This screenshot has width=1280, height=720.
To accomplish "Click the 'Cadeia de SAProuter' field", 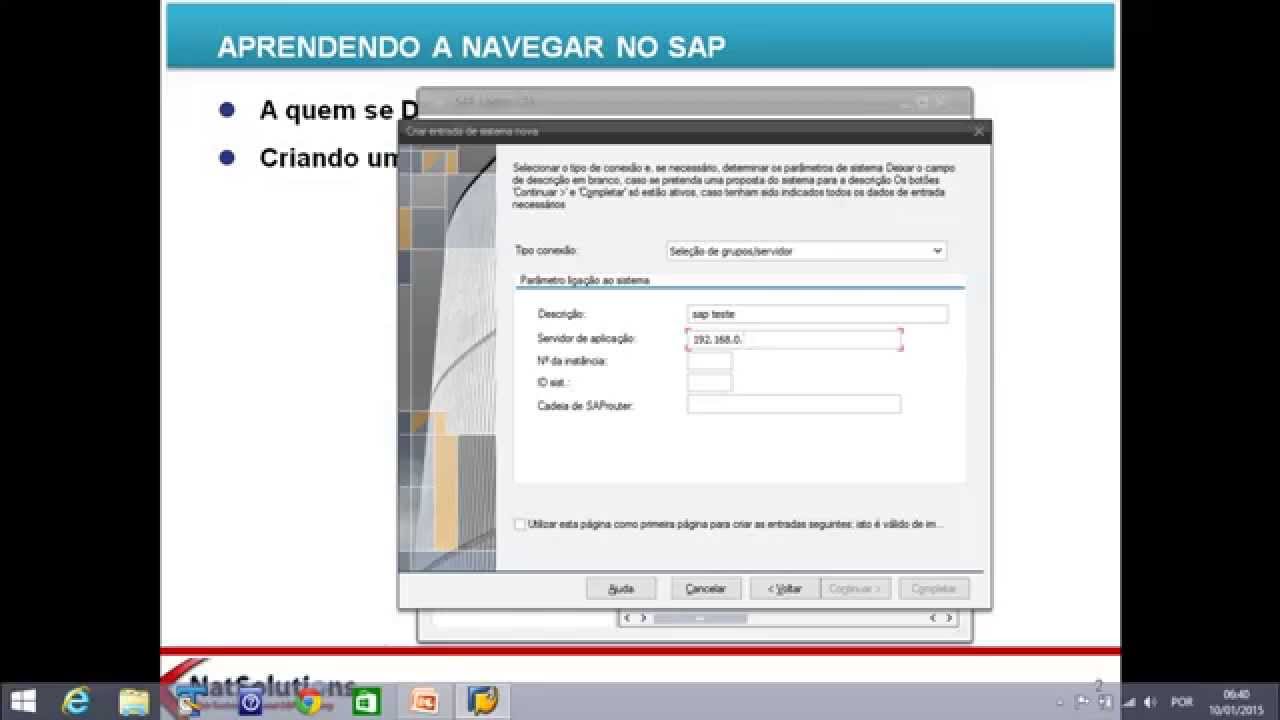I will (x=794, y=404).
